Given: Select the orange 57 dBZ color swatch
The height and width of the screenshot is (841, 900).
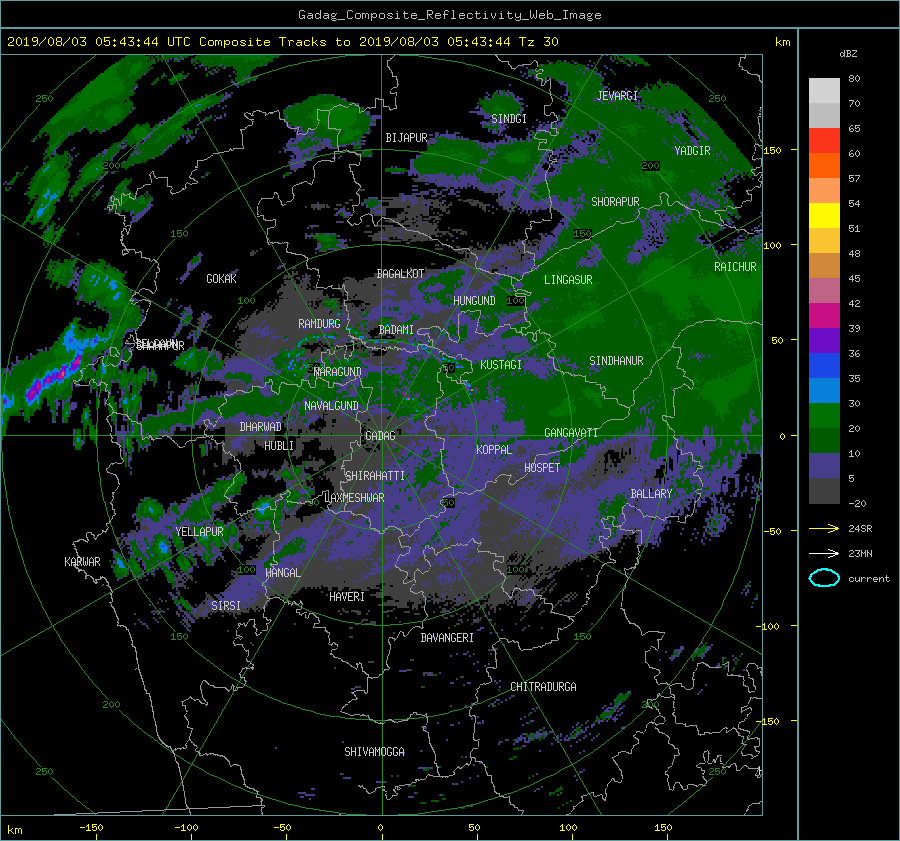Looking at the screenshot, I should (824, 166).
